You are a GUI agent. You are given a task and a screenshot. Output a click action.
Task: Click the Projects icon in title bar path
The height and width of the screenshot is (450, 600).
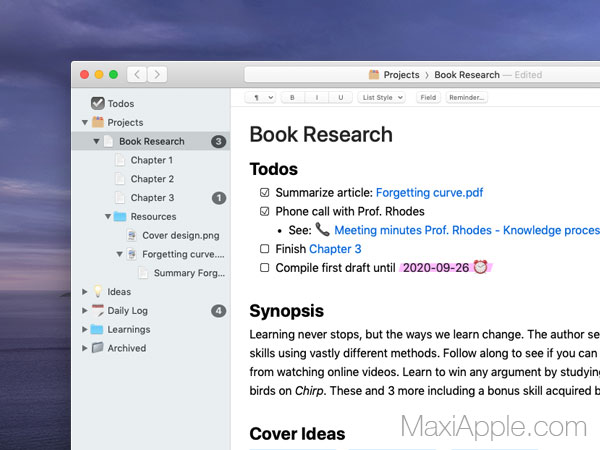pos(373,75)
